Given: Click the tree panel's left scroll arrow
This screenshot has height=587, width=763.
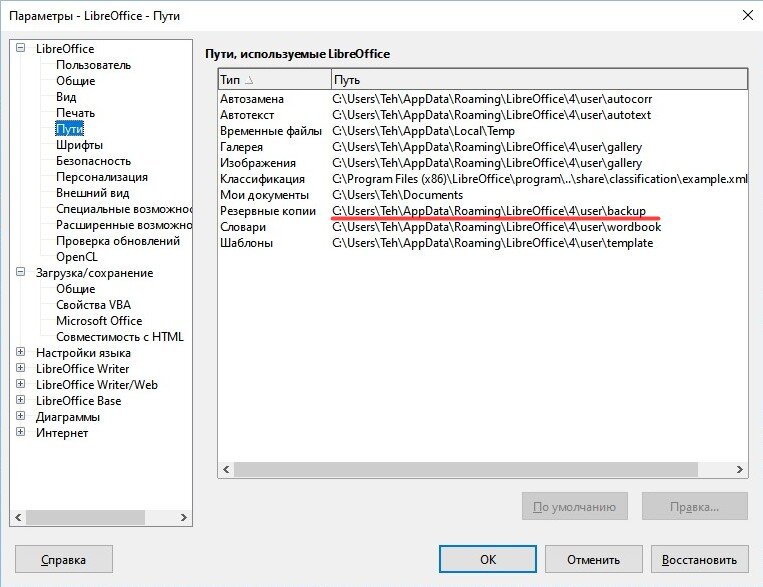Looking at the screenshot, I should coord(18,517).
